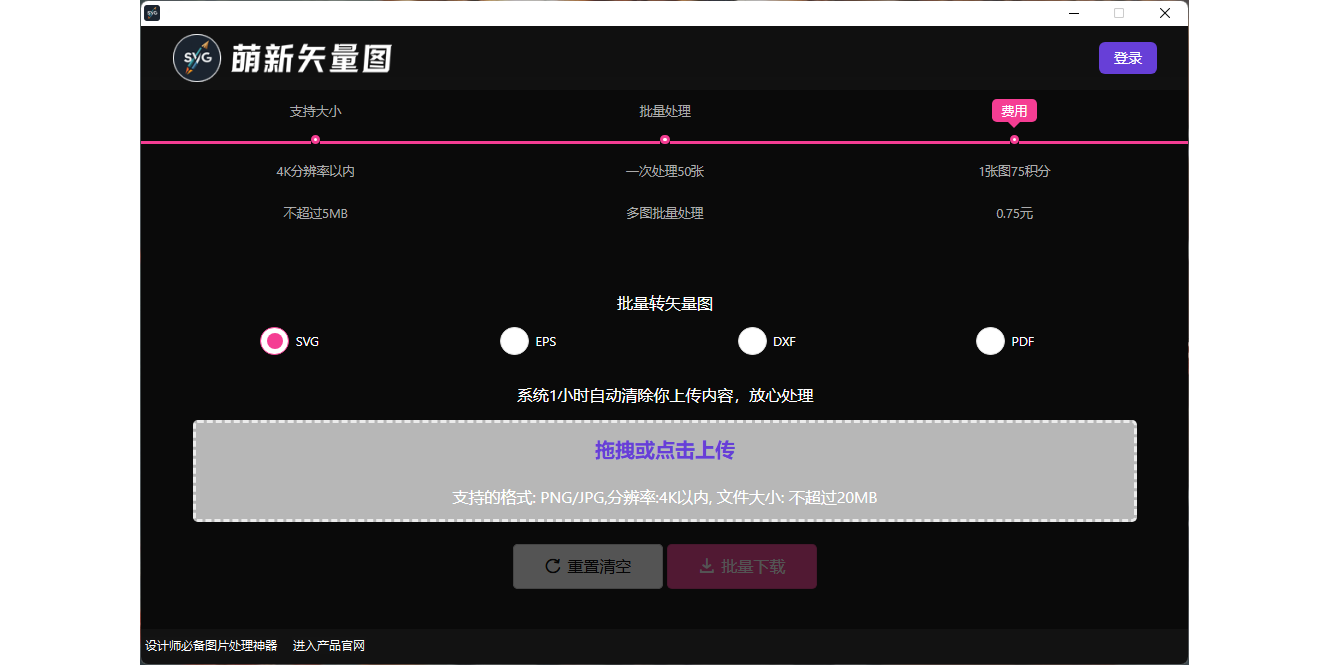Viewport: 1330px width, 665px height.
Task: Click the SVG logo icon in the header
Action: pyautogui.click(x=197, y=58)
